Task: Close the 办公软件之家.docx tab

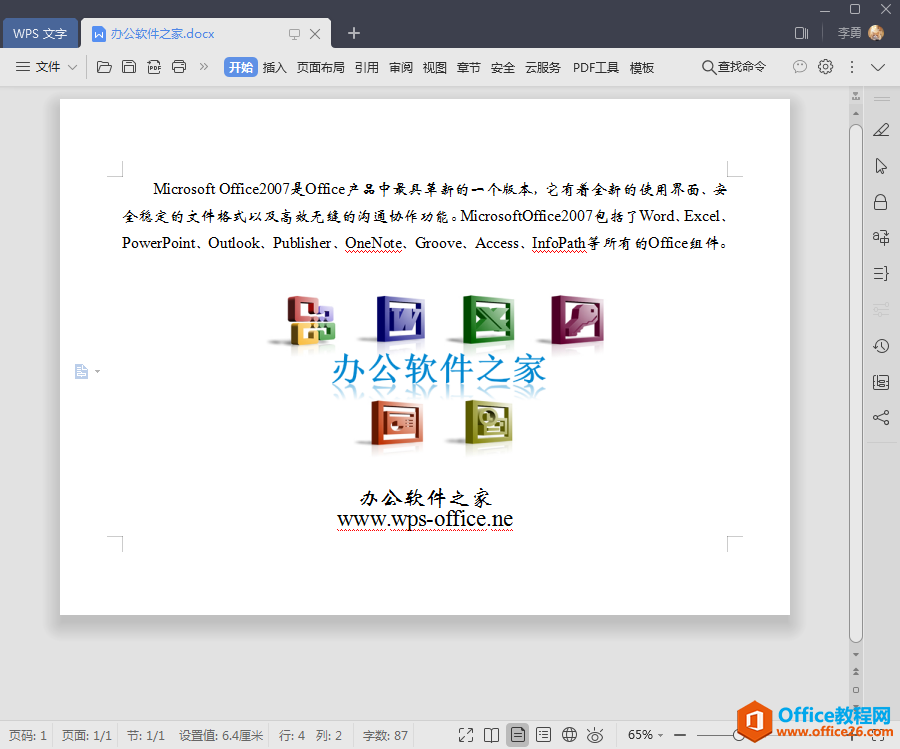Action: 315,34
